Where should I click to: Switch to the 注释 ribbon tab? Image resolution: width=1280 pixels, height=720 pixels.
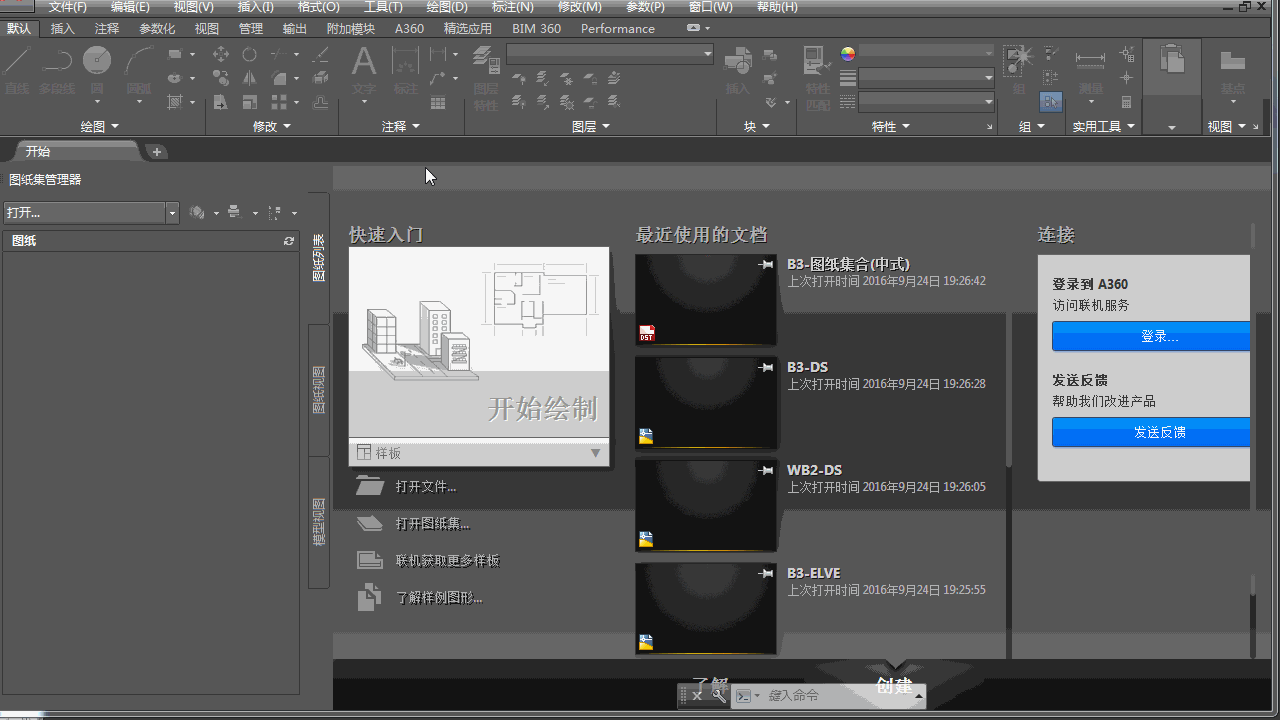coord(107,29)
